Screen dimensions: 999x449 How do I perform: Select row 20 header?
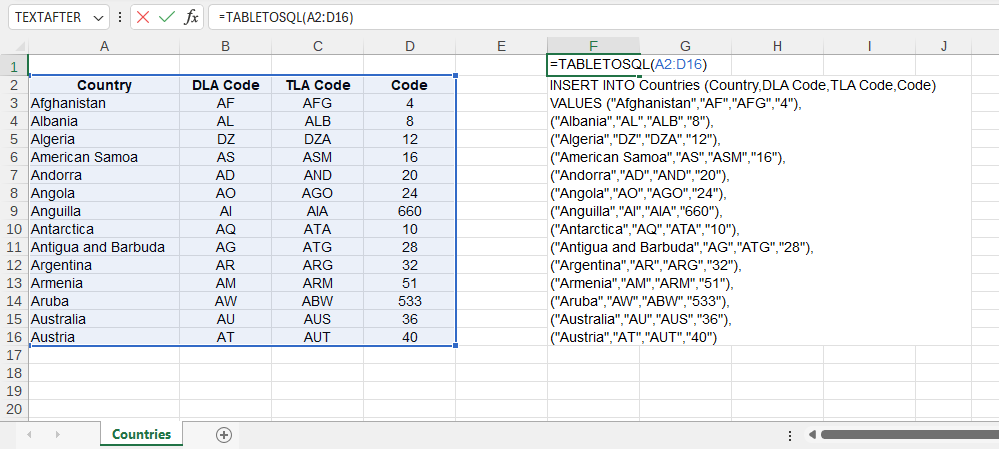(x=14, y=409)
